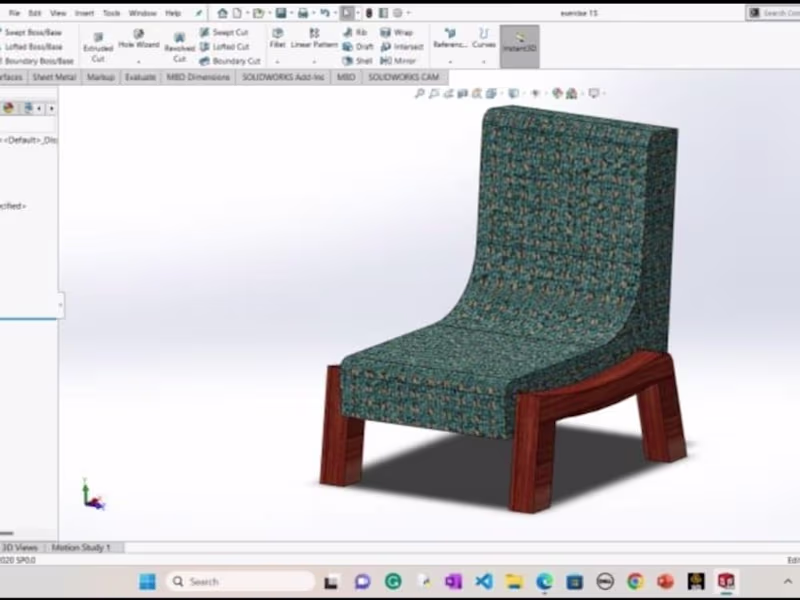The image size is (800, 600).
Task: Collapse the FeatureManager design tree panel
Action: coord(63,306)
